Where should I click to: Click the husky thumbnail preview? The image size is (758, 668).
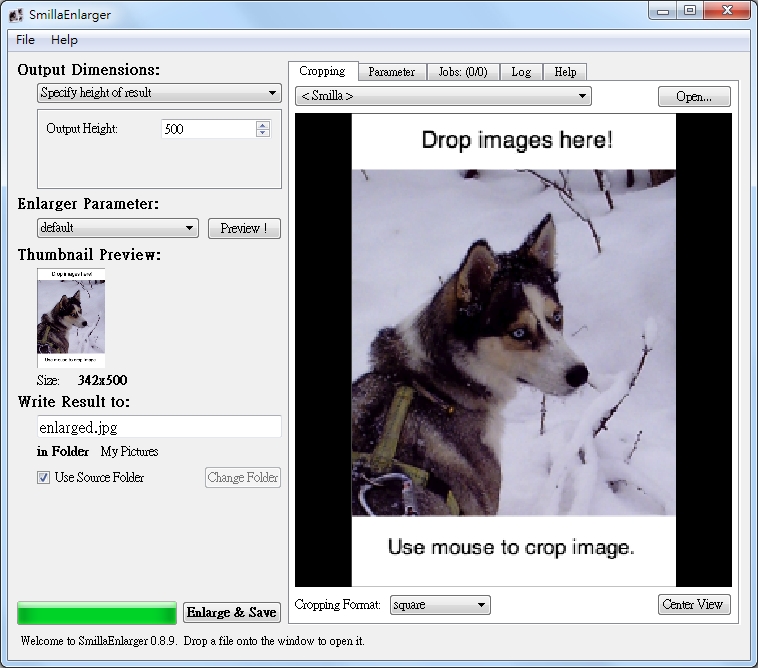pyautogui.click(x=71, y=318)
